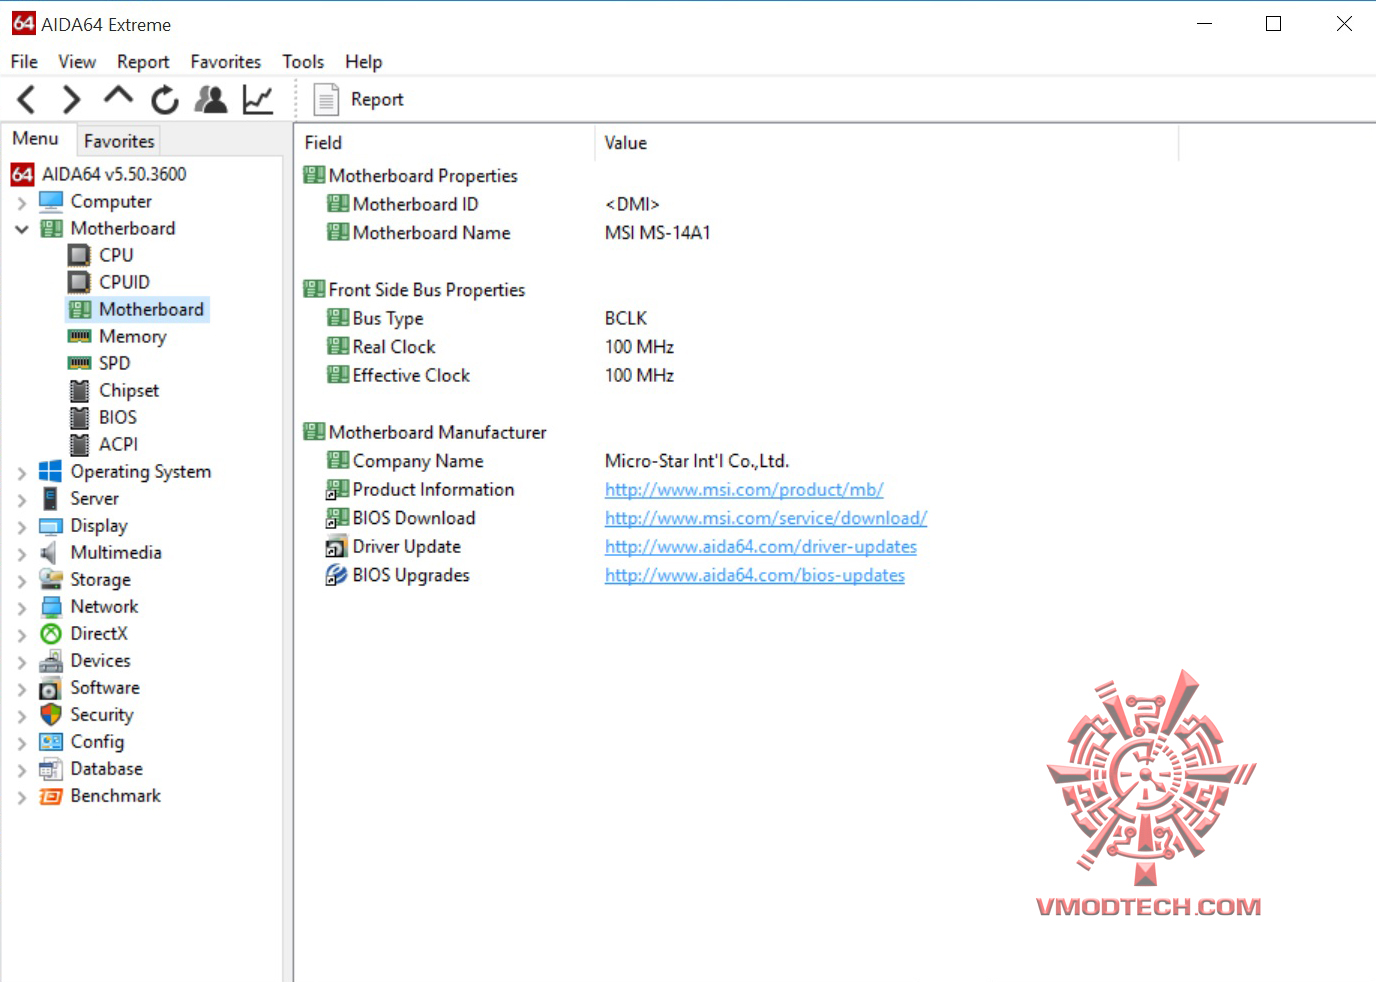
Task: Expand the Computer tree node
Action: pos(21,202)
